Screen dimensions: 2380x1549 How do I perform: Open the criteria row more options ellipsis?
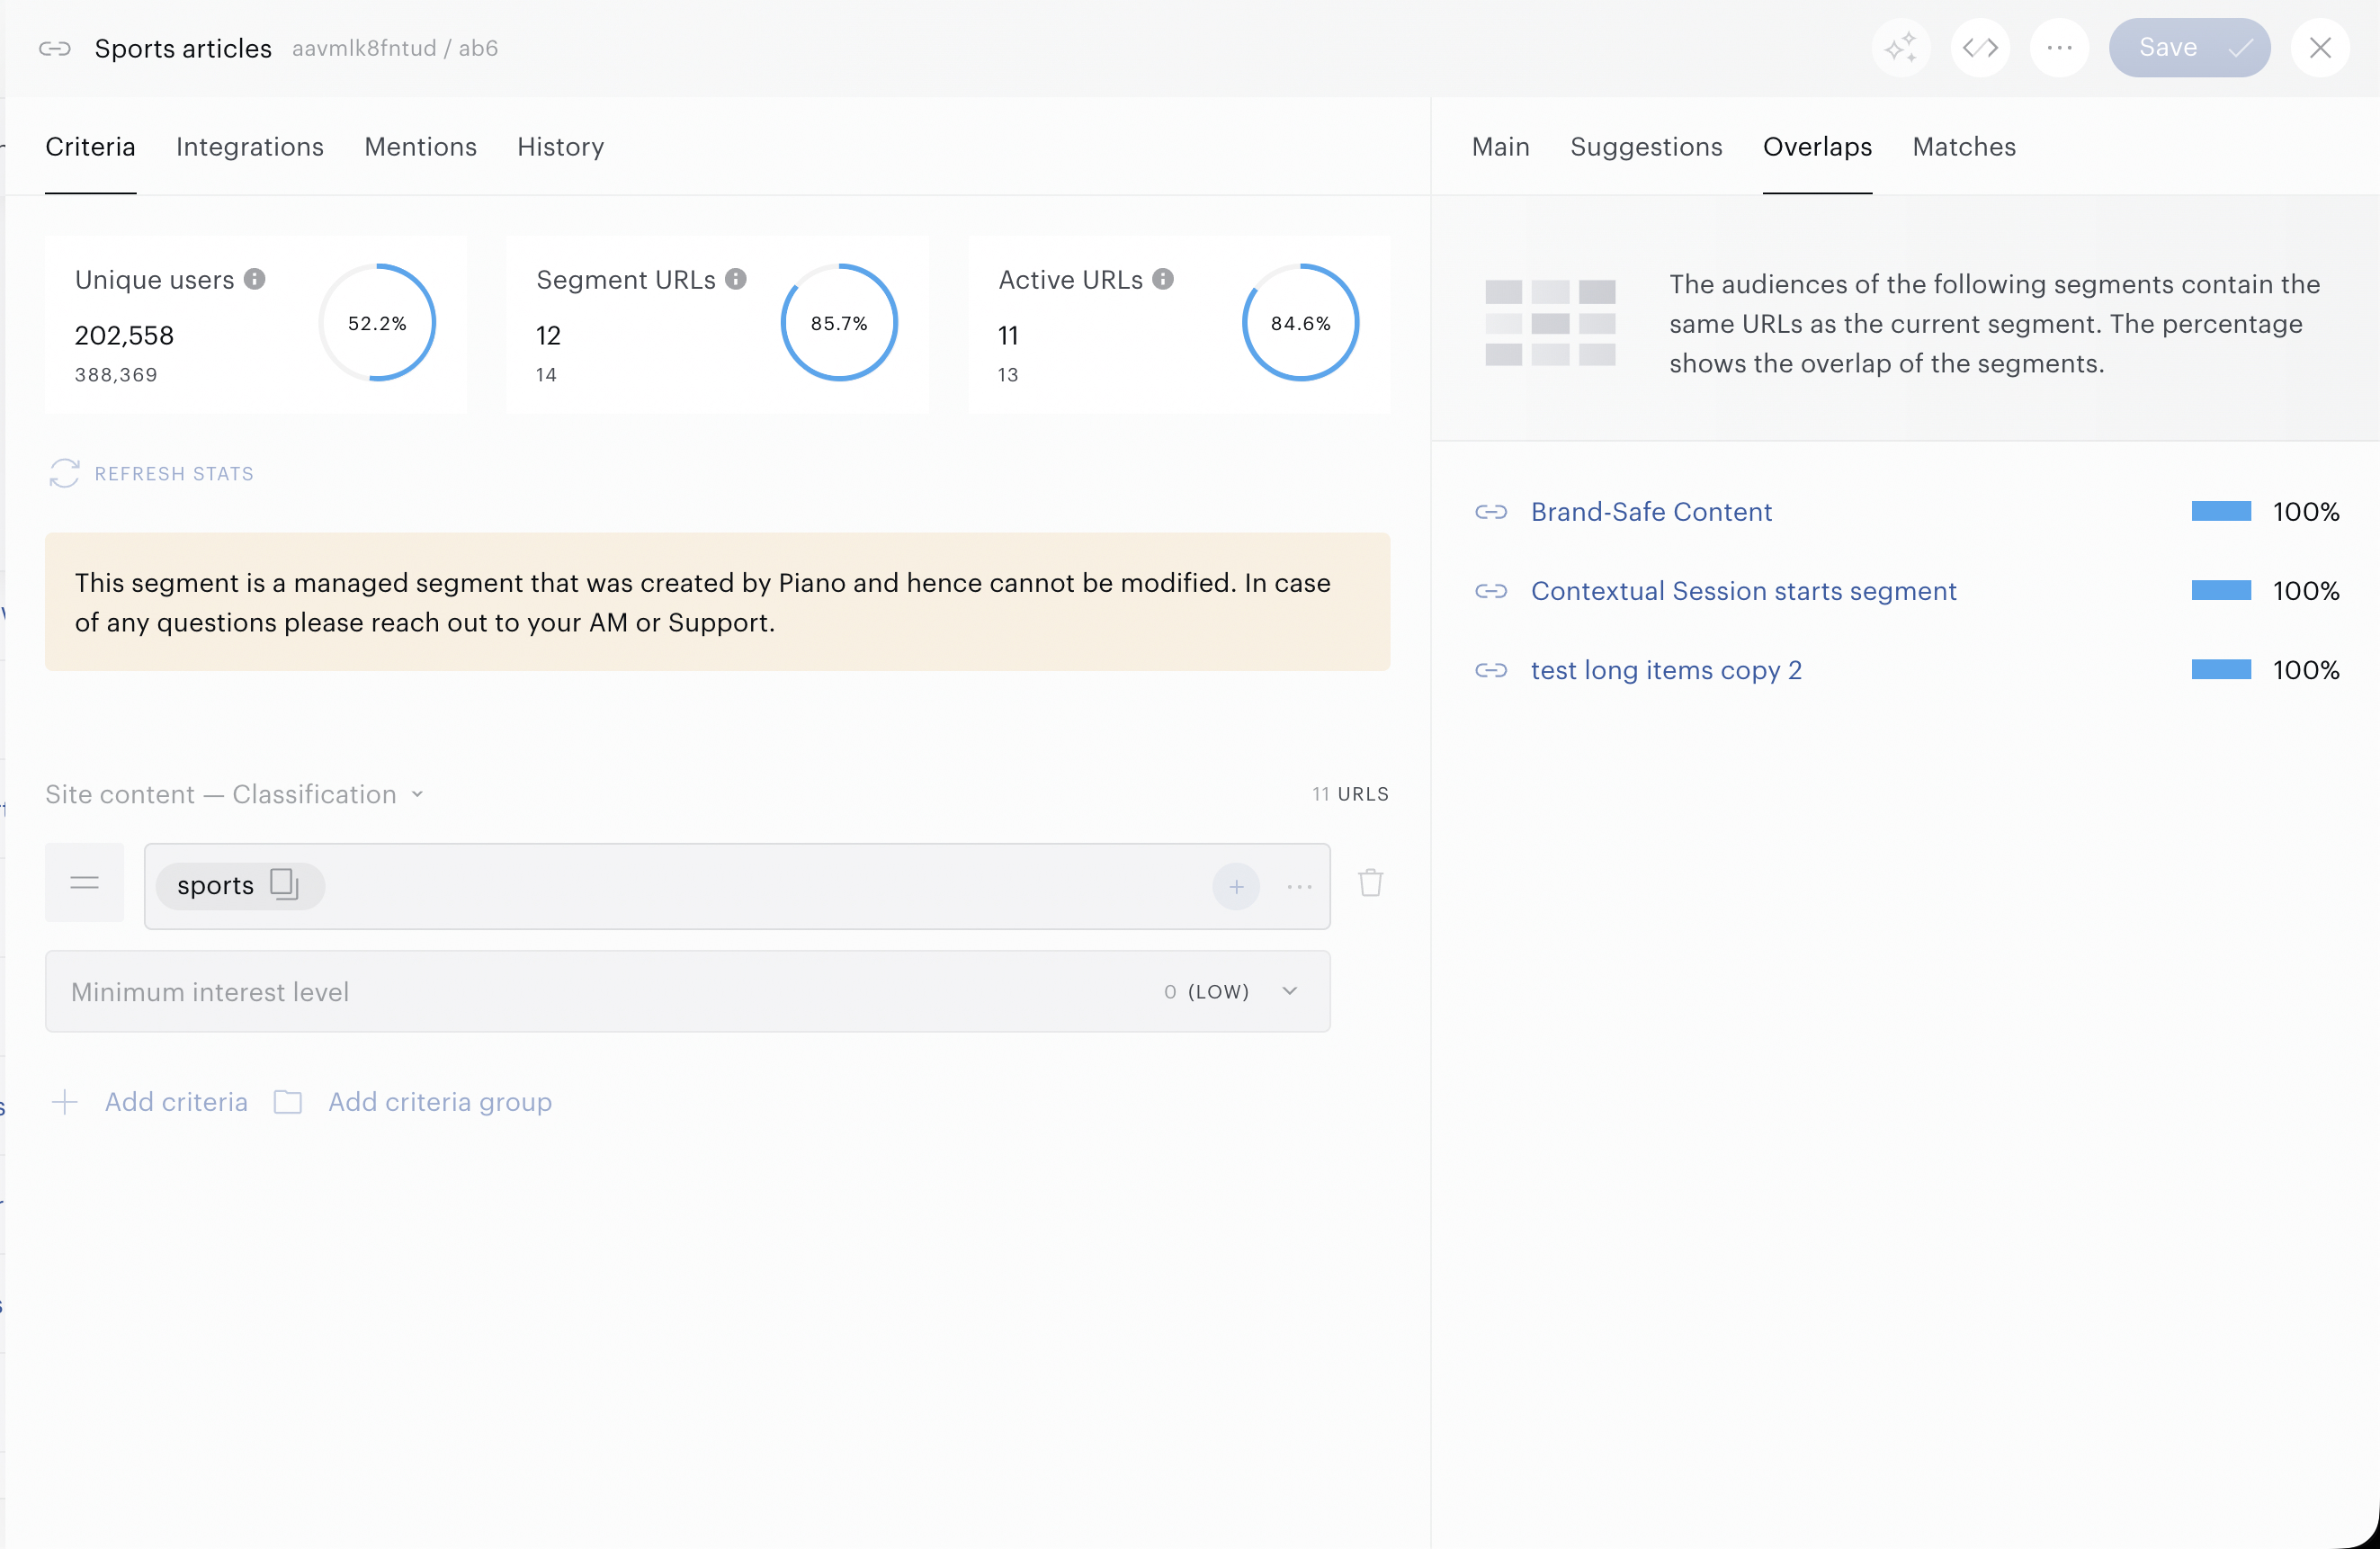pos(1299,886)
